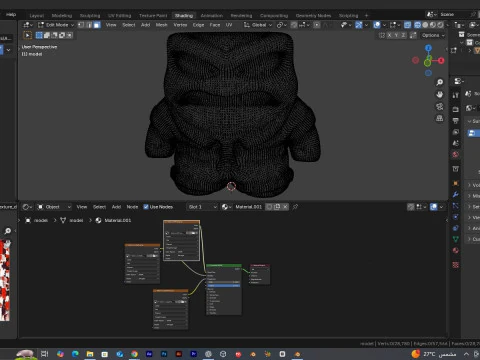Open Task View in Windows taskbar
Screen dimensions: 480x360
tap(44, 354)
